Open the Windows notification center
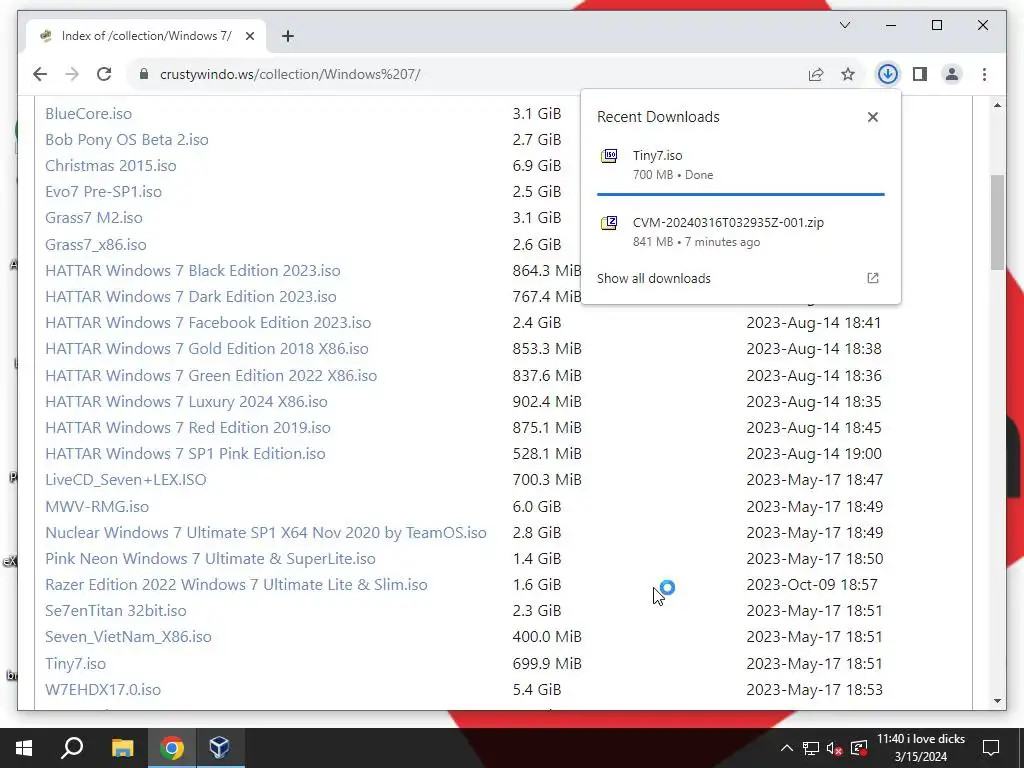The image size is (1024, 768). tap(991, 748)
